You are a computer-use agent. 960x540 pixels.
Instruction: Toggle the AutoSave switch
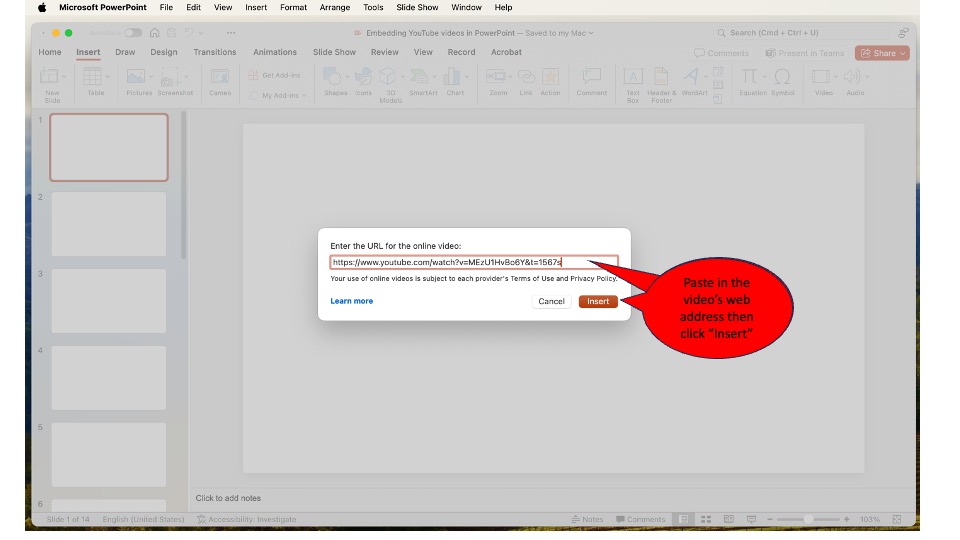click(x=133, y=33)
